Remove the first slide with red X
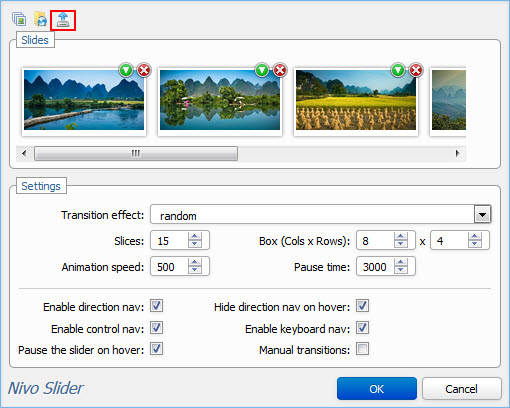 click(x=144, y=70)
